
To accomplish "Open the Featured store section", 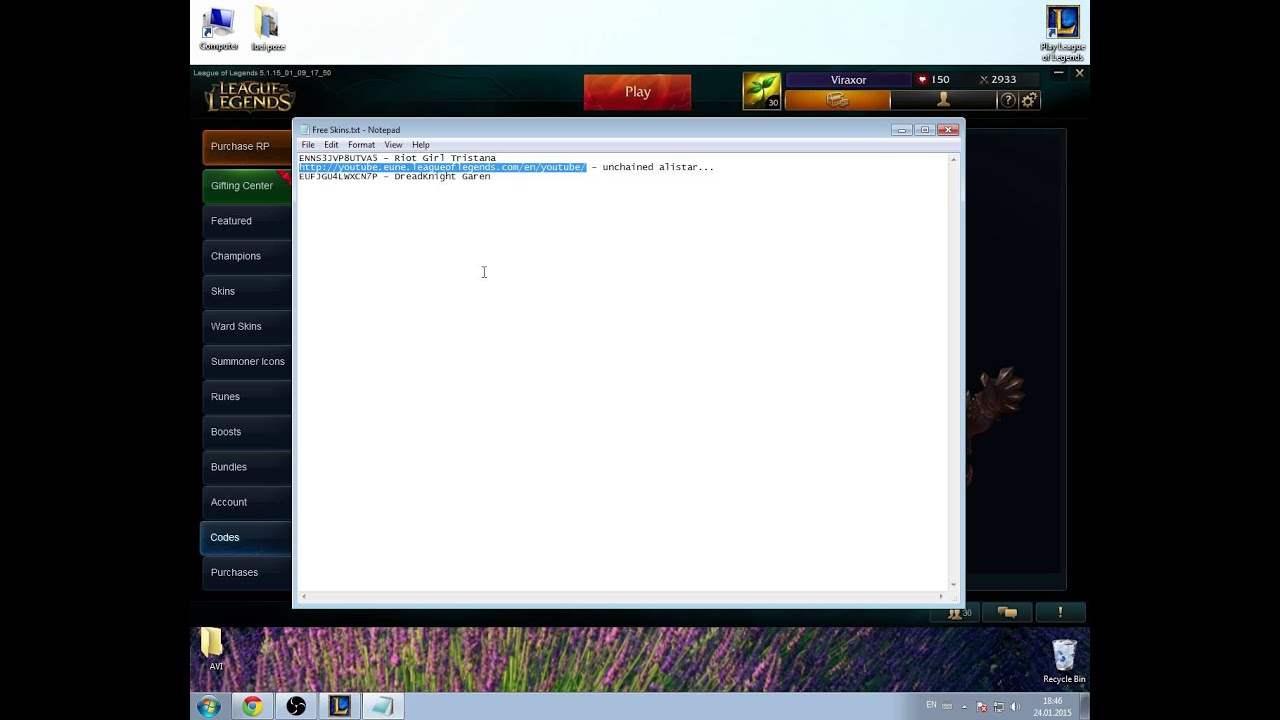I will point(246,221).
